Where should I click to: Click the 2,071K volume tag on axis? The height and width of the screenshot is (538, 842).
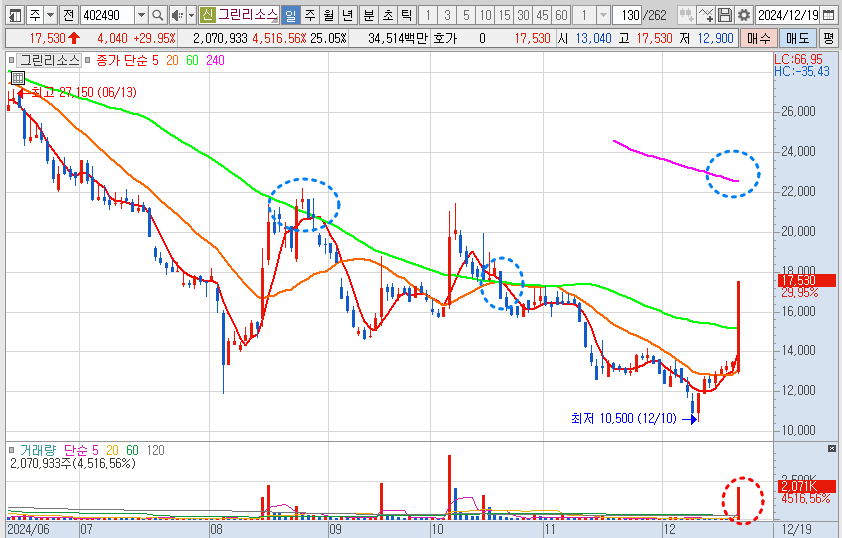807,486
